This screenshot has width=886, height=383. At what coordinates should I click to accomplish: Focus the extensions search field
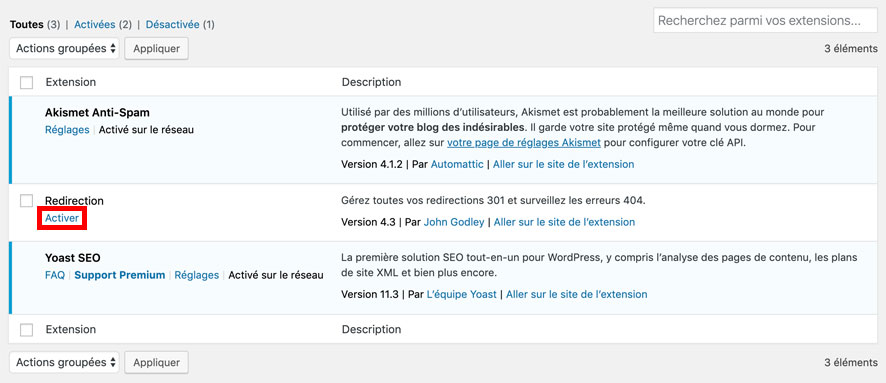[x=766, y=21]
